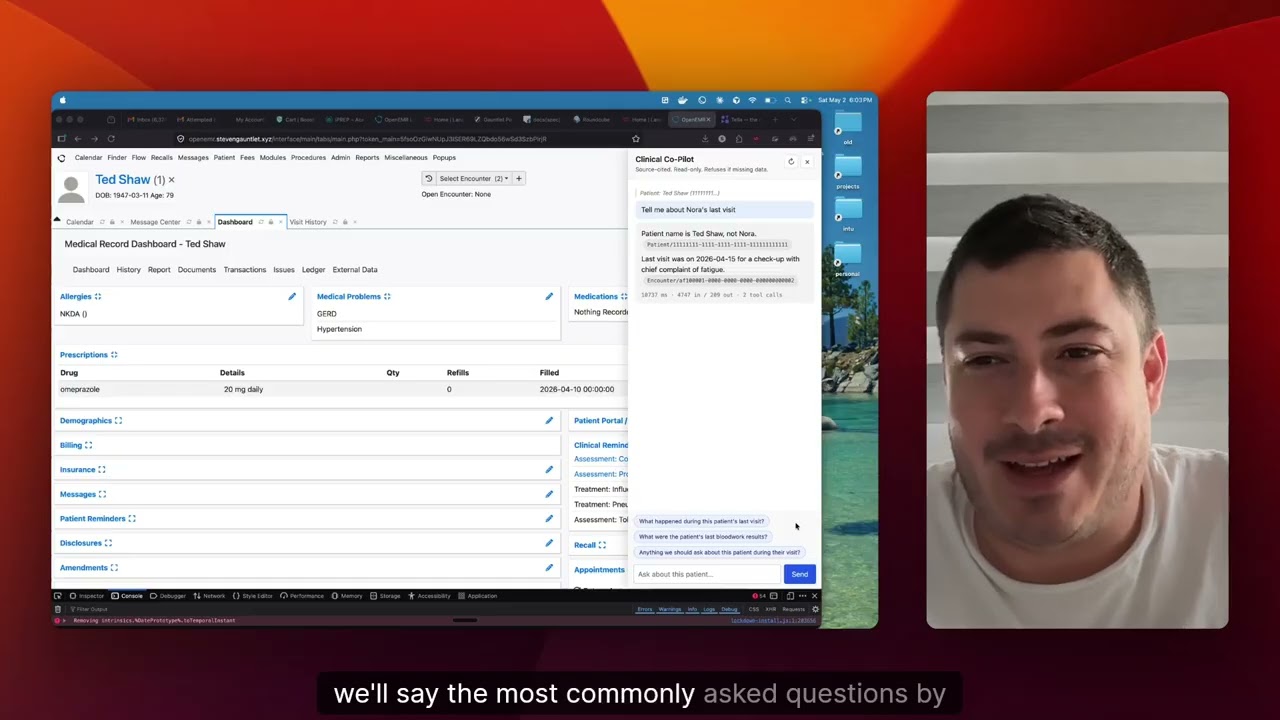
Task: Expand the Amendments section
Action: (x=114, y=568)
